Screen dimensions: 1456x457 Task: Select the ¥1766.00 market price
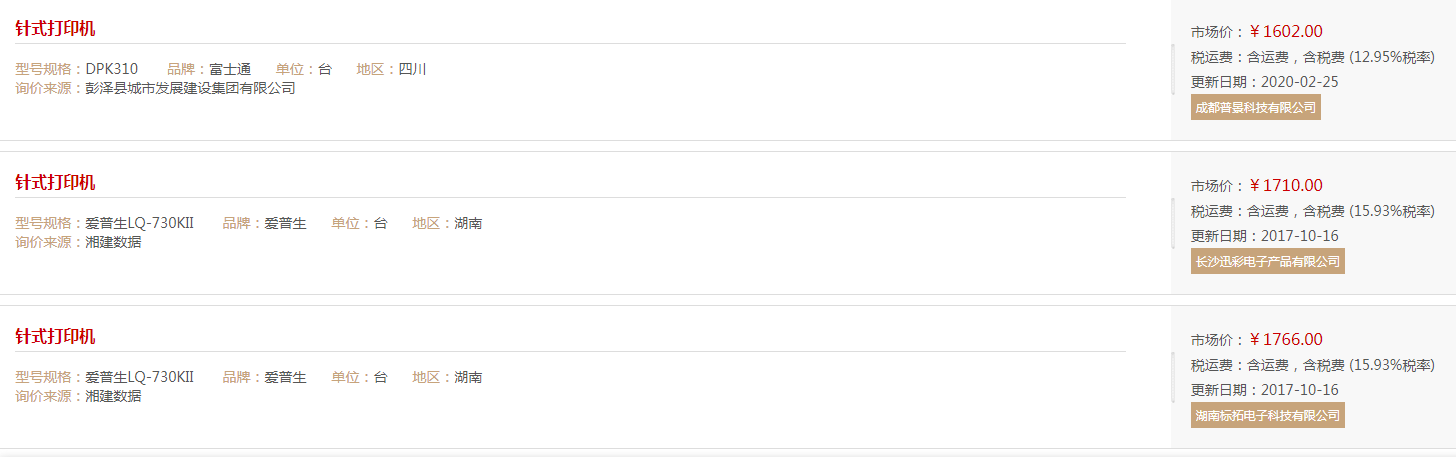click(x=1286, y=339)
